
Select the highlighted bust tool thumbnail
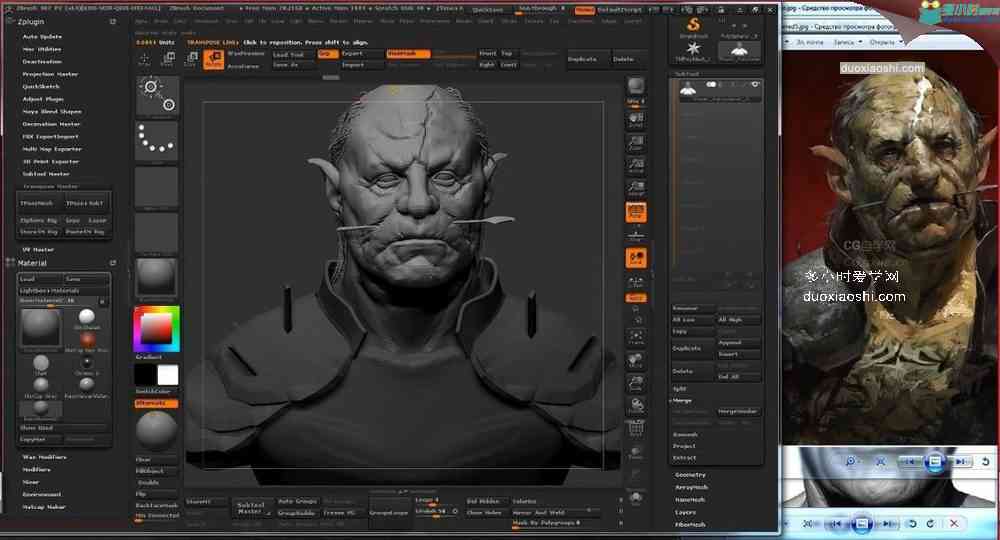[740, 51]
